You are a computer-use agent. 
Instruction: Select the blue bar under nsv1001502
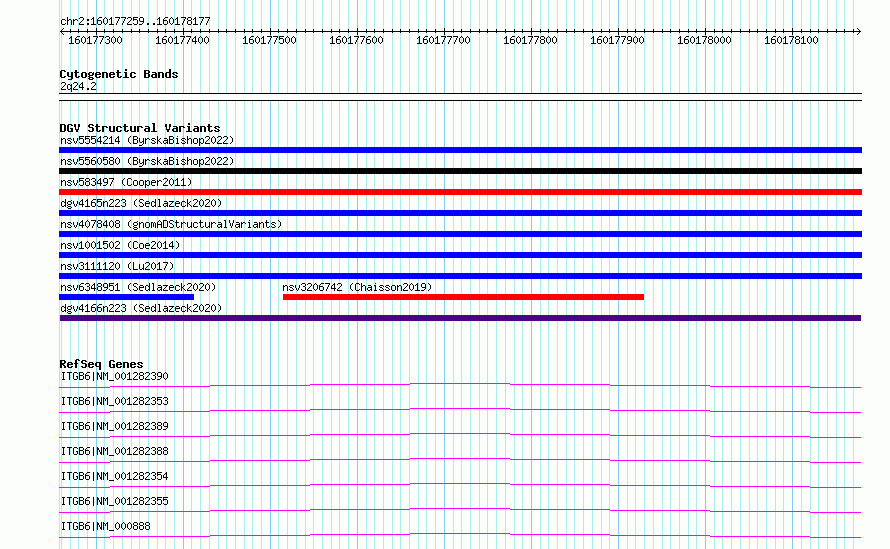460,255
